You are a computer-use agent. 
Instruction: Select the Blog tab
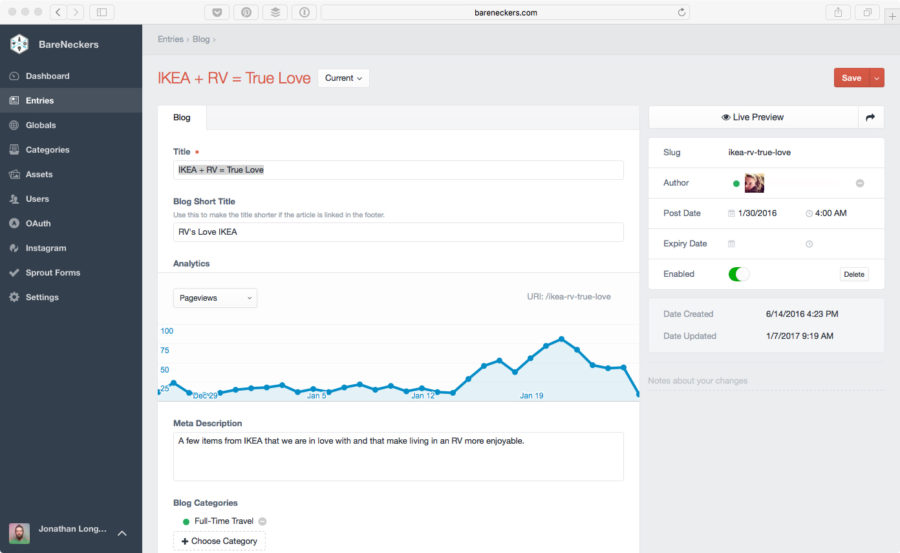(182, 117)
